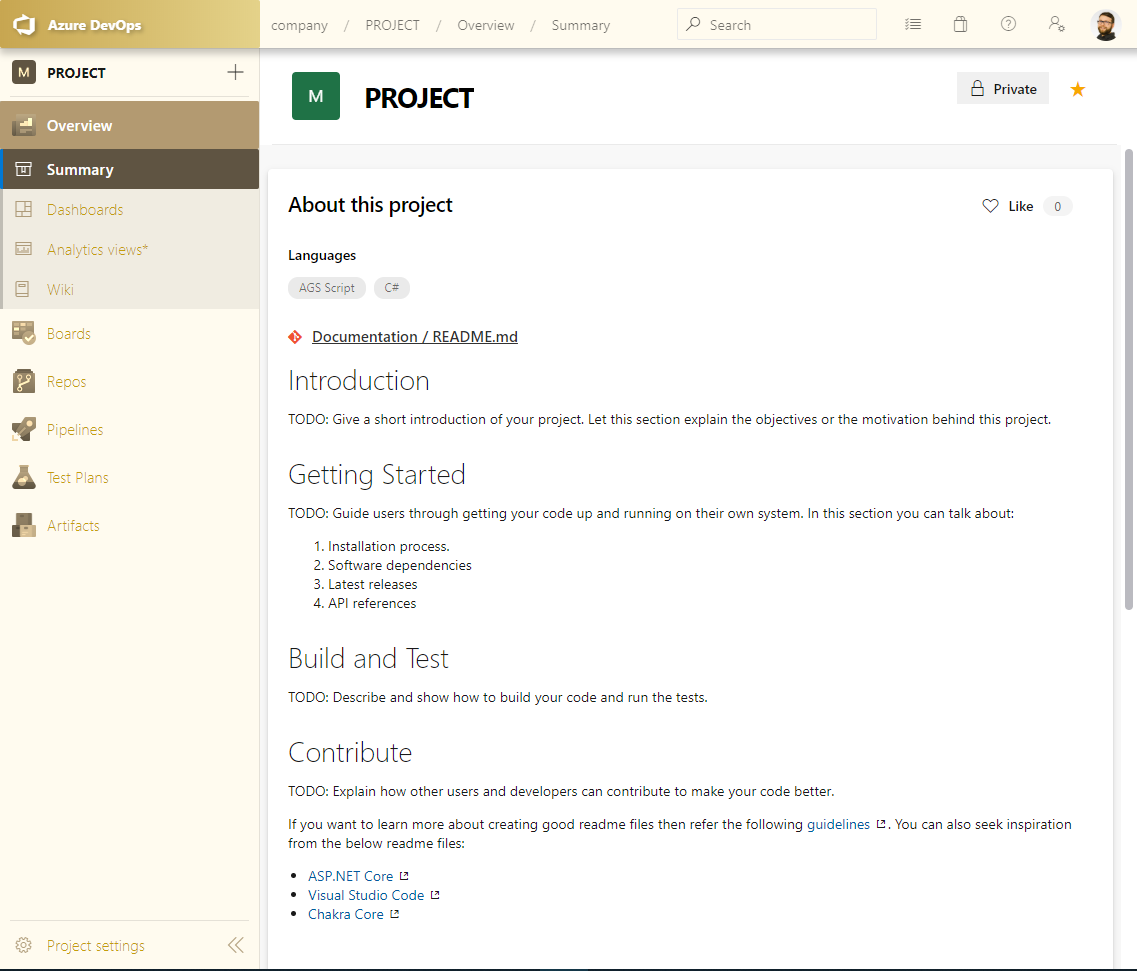The height and width of the screenshot is (971, 1137).
Task: Open the Documentation README.md link
Action: 414,336
